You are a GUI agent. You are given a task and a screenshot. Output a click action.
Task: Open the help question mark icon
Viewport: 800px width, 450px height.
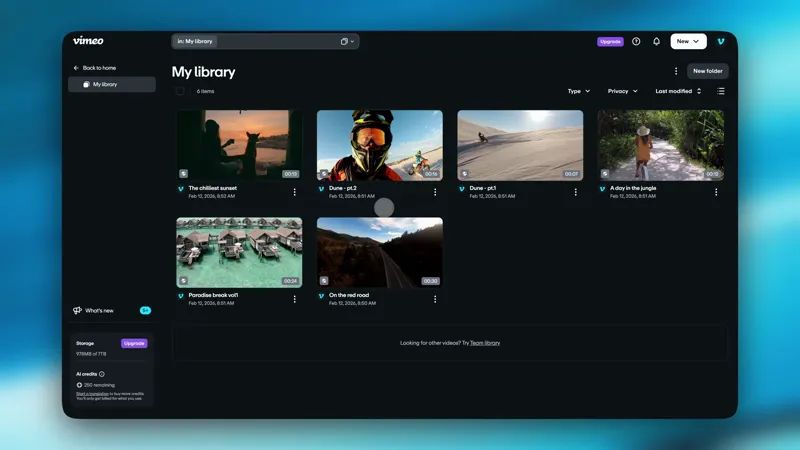point(636,42)
